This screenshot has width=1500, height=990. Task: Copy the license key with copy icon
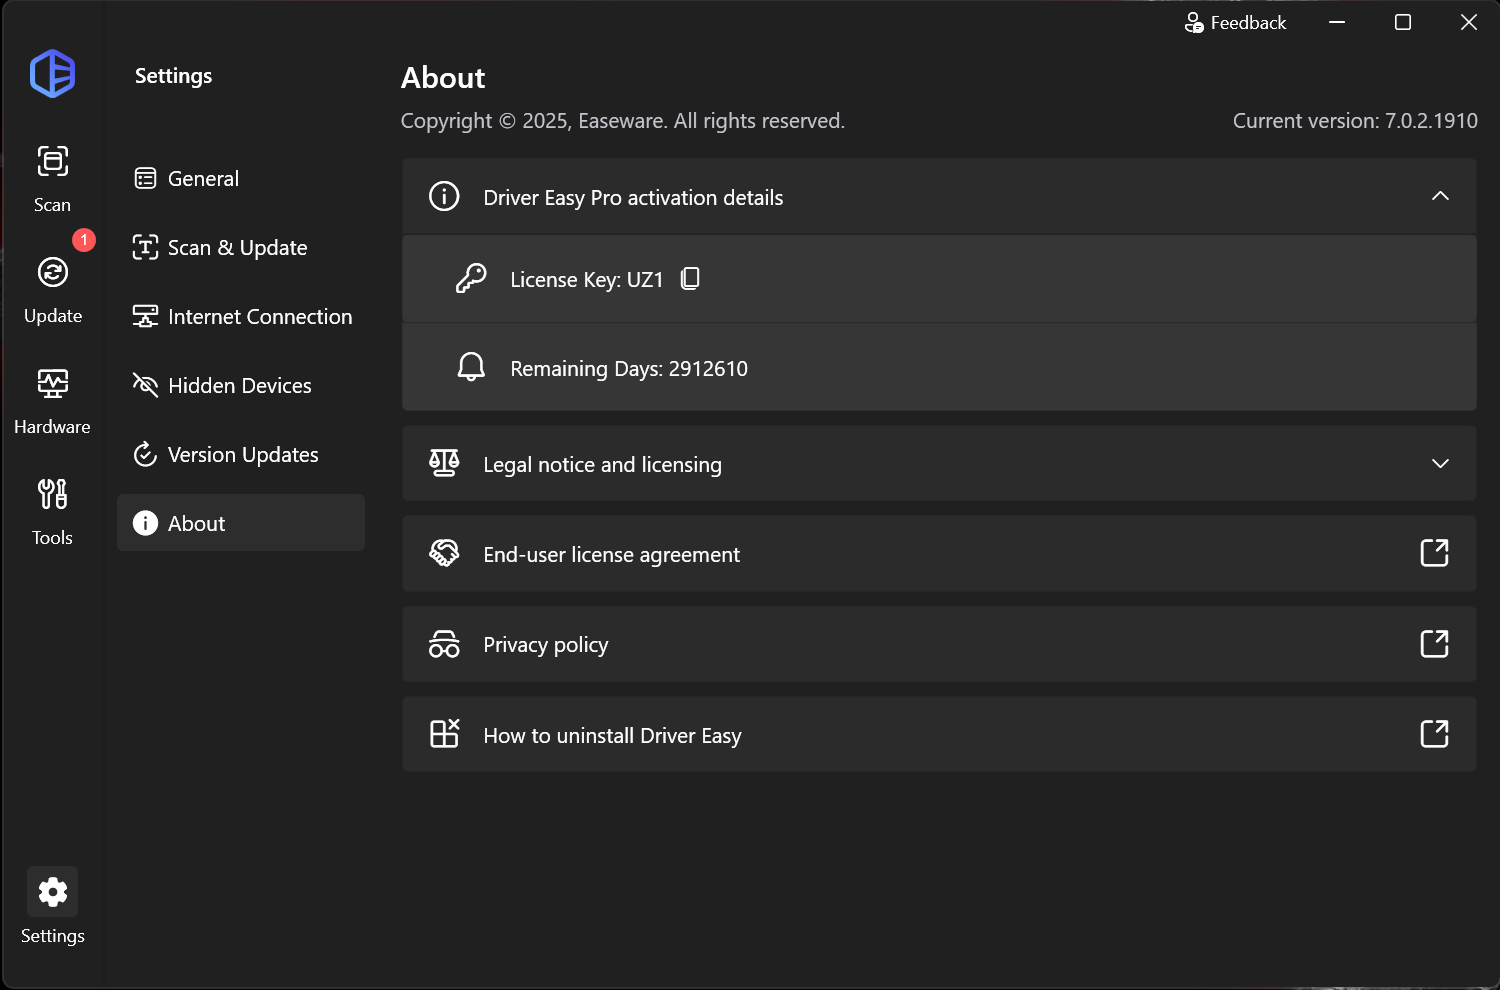tap(690, 279)
